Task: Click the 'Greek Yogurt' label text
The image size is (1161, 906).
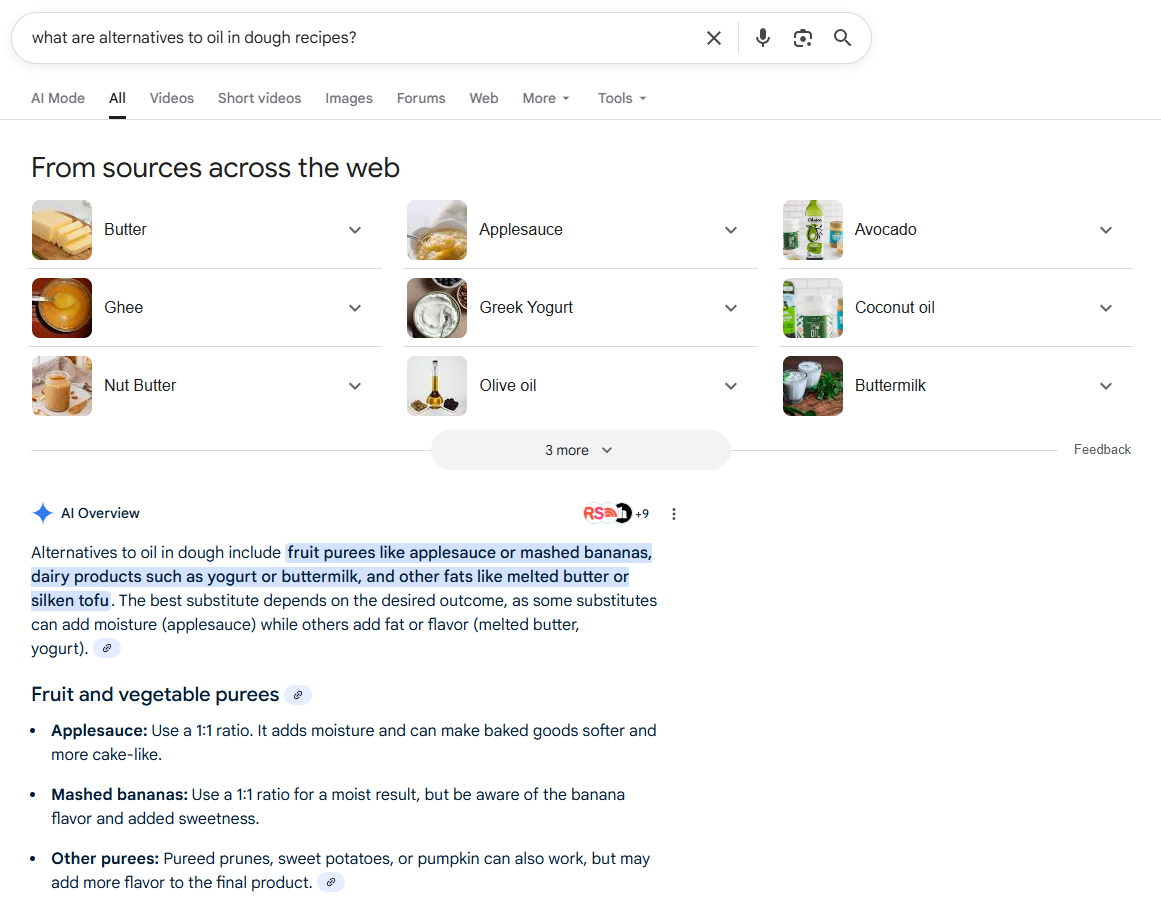Action: pos(526,307)
